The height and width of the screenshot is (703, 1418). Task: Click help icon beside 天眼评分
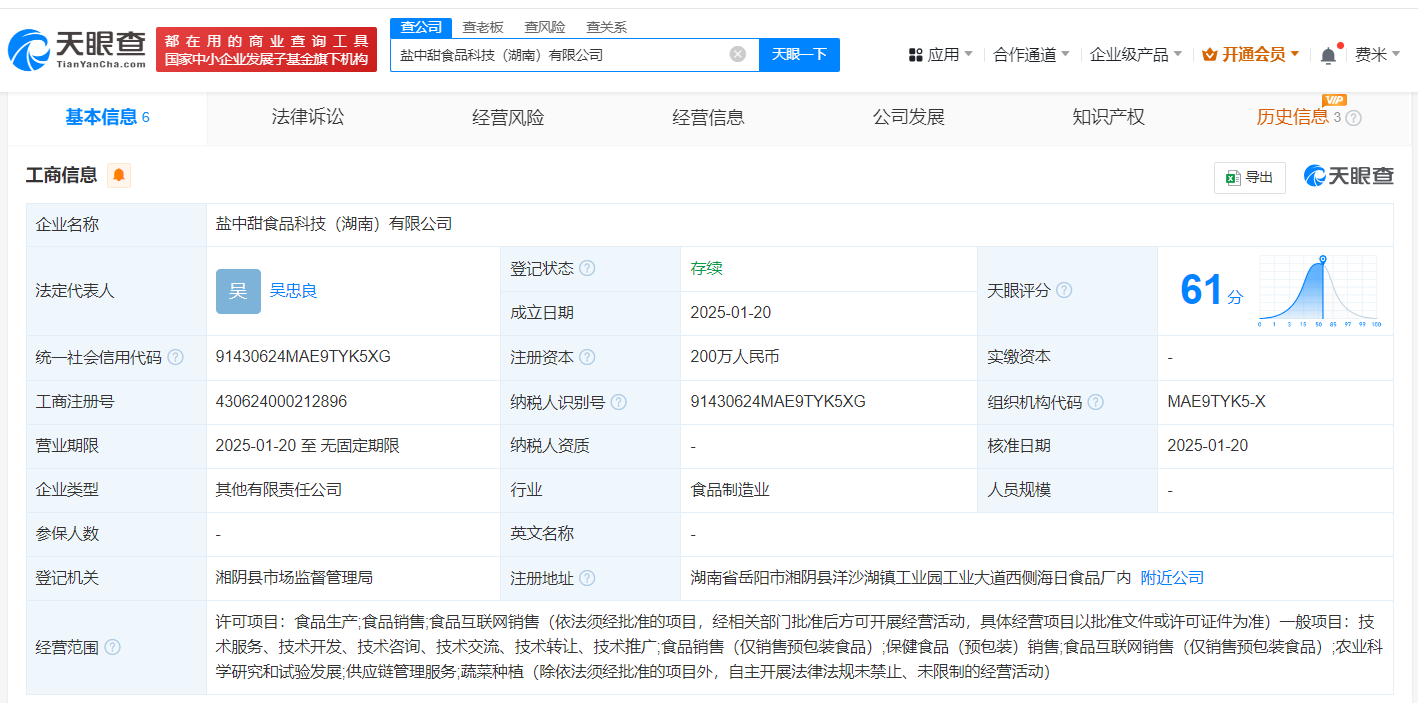[x=1064, y=290]
